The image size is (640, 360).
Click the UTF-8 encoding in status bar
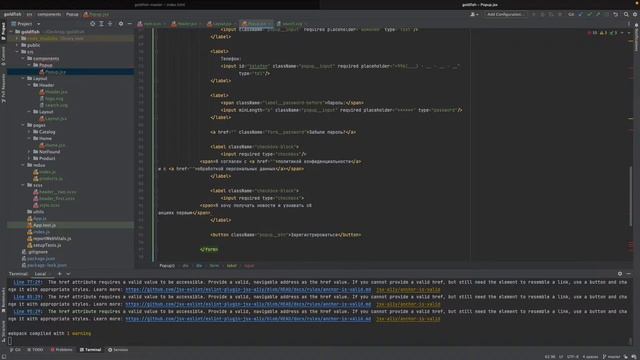click(573, 357)
